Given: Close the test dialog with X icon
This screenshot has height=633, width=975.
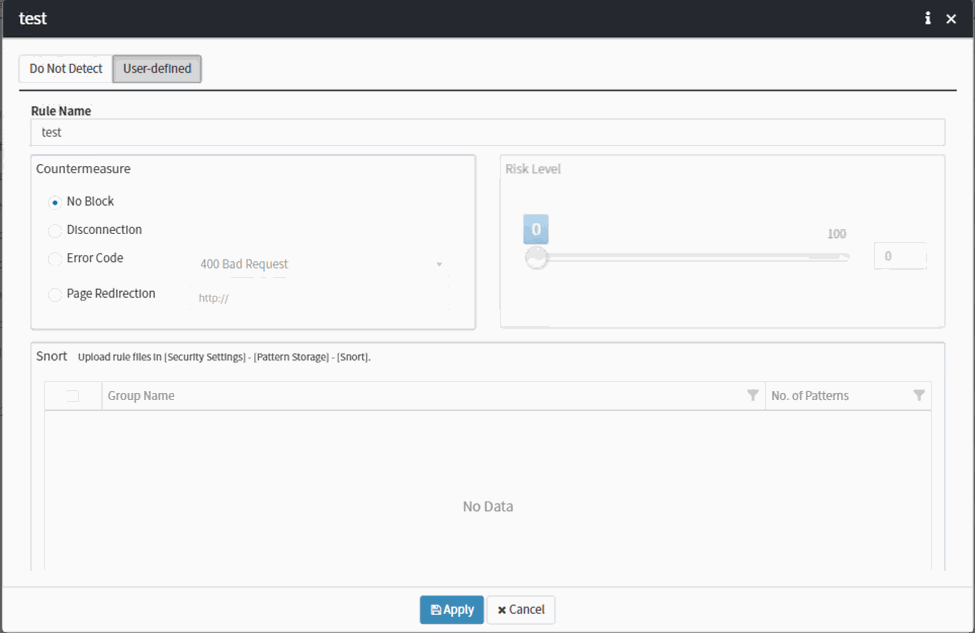Looking at the screenshot, I should (951, 19).
